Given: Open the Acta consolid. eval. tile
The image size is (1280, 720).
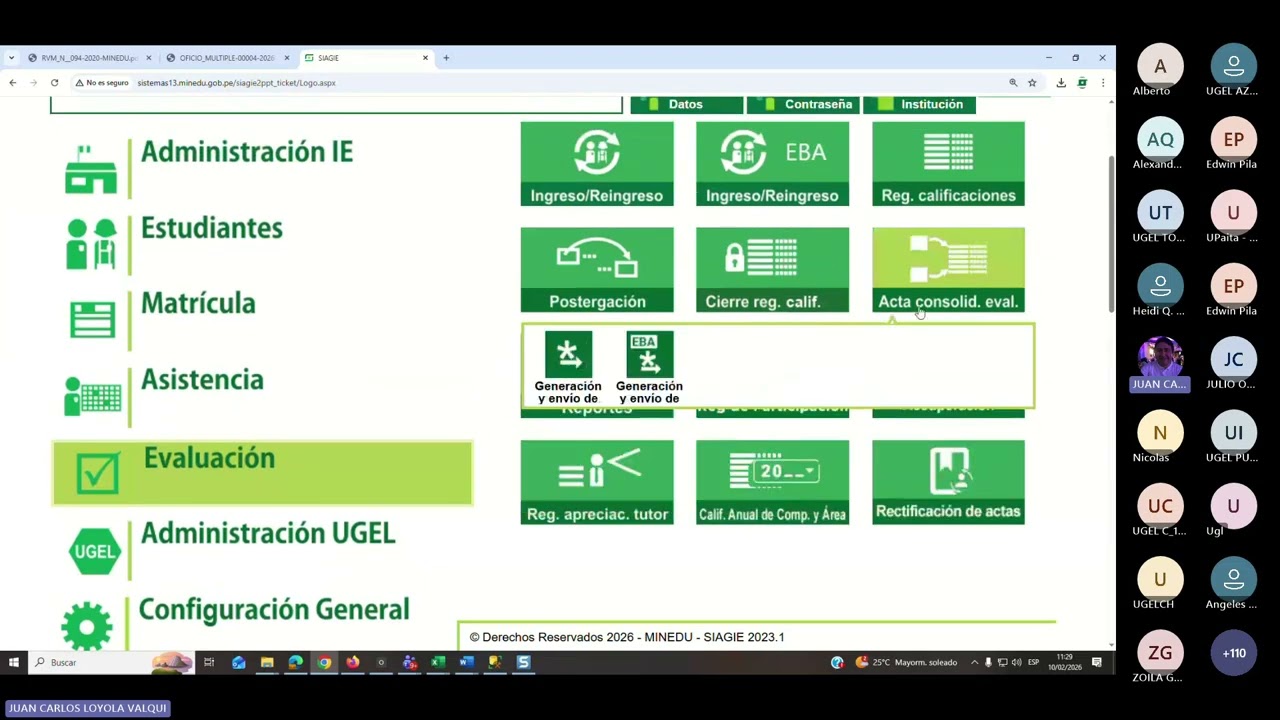Looking at the screenshot, I should tap(948, 270).
